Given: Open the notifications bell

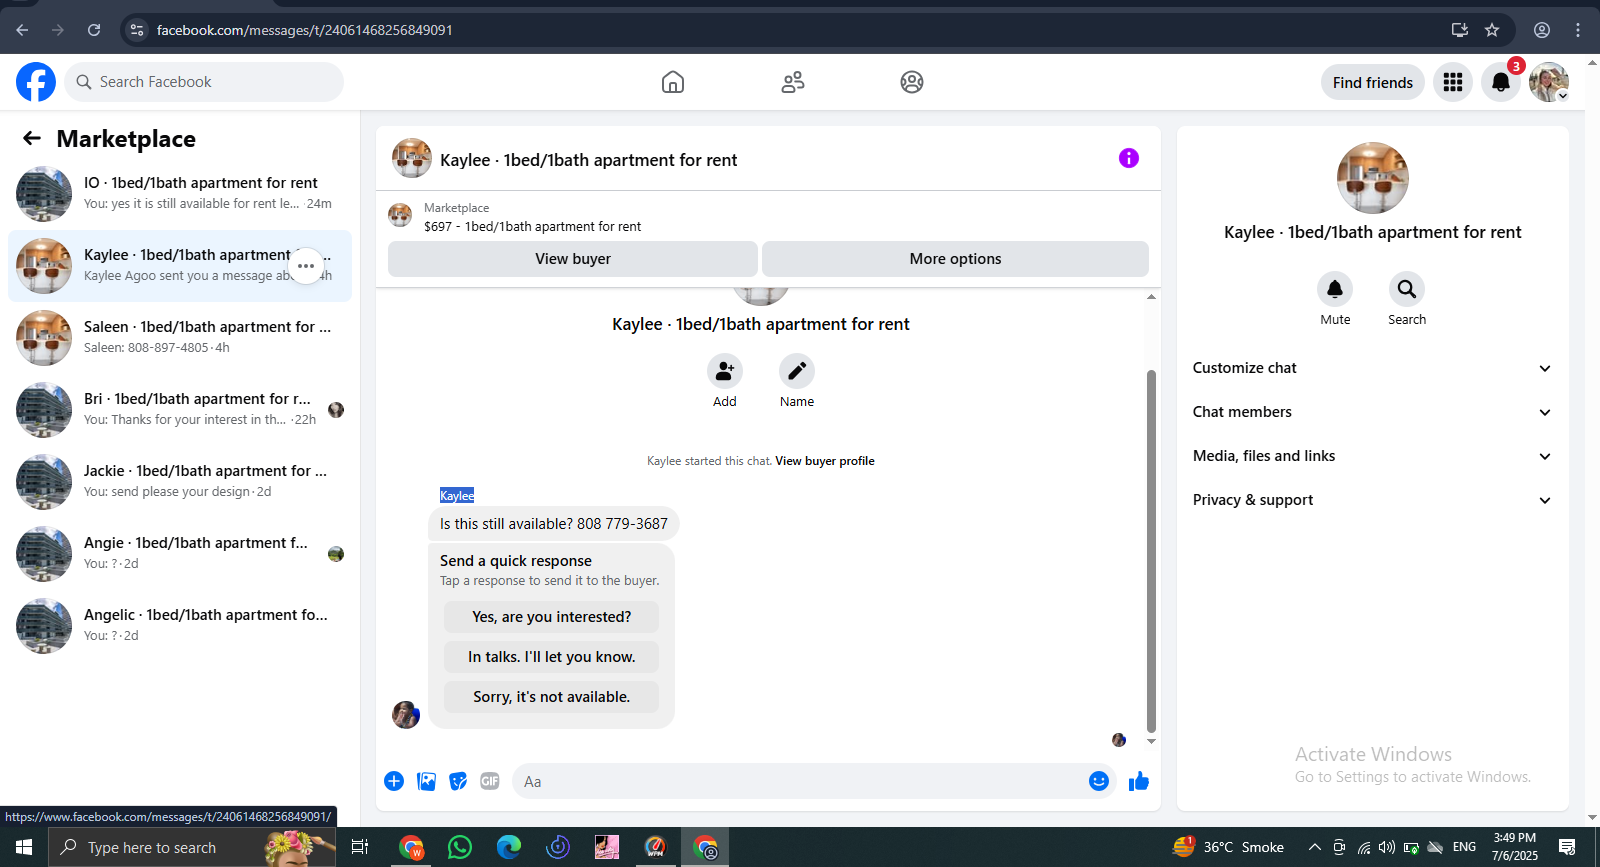Looking at the screenshot, I should (1501, 82).
